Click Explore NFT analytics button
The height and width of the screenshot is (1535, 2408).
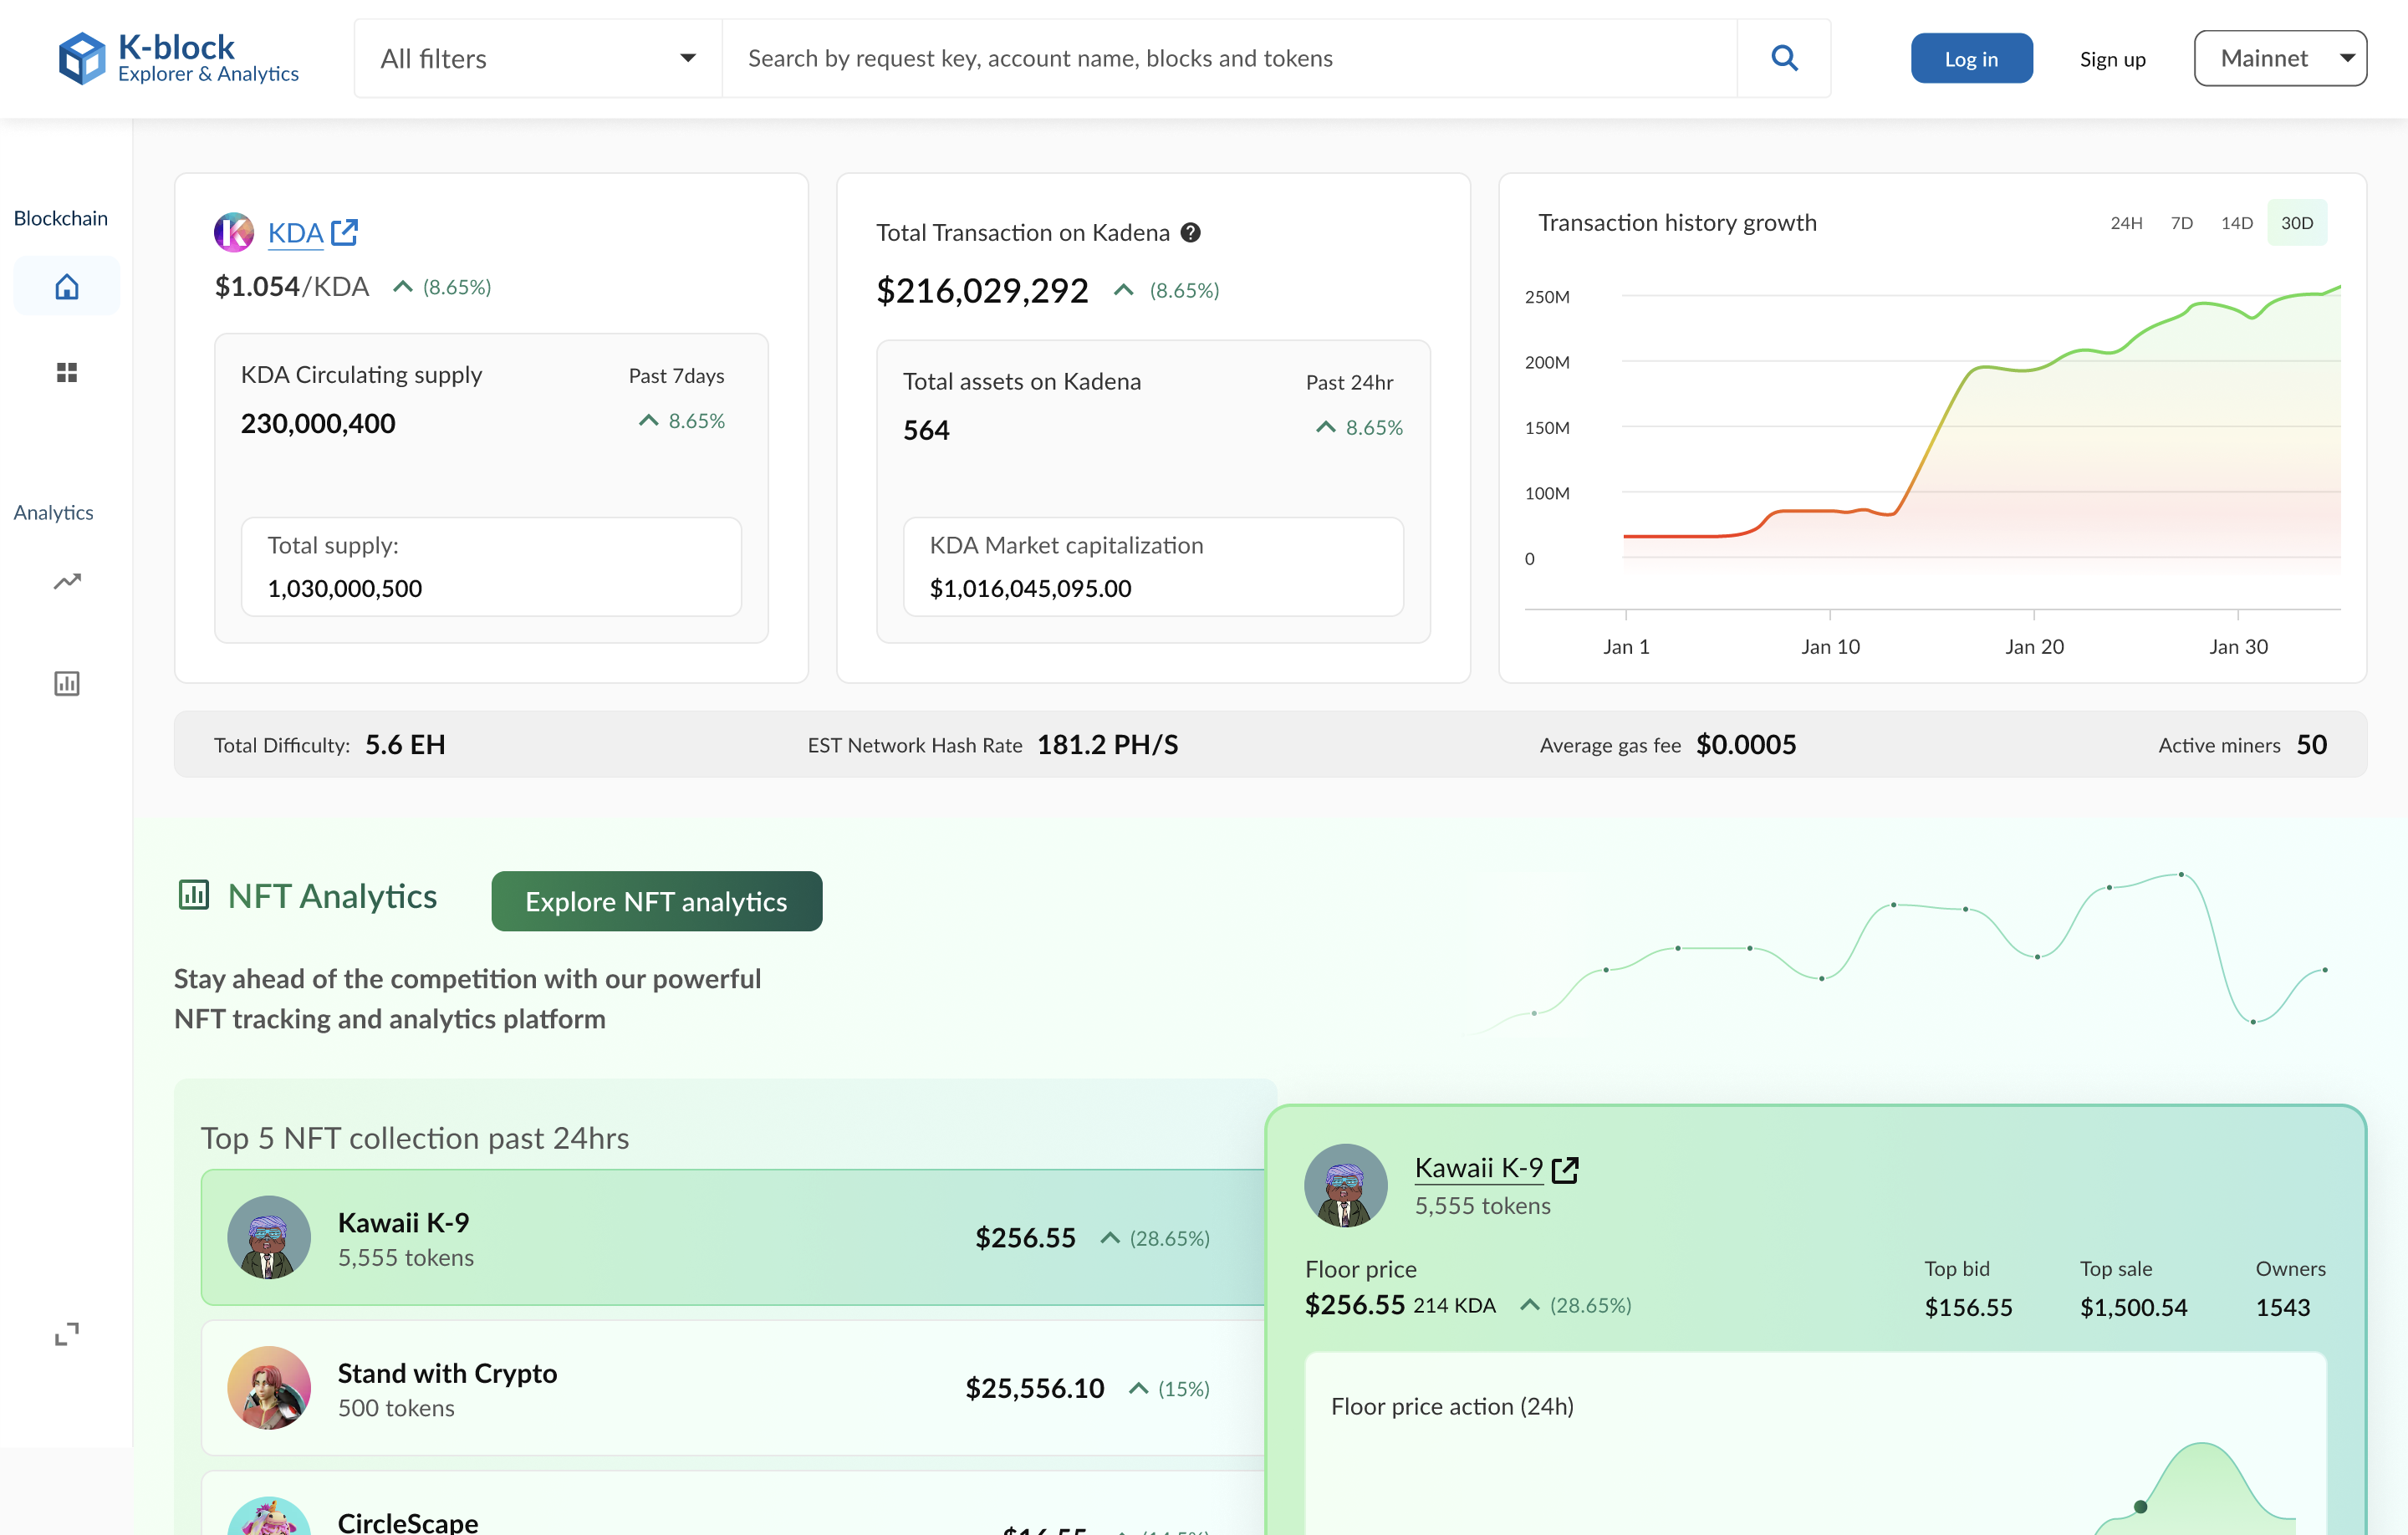click(656, 901)
